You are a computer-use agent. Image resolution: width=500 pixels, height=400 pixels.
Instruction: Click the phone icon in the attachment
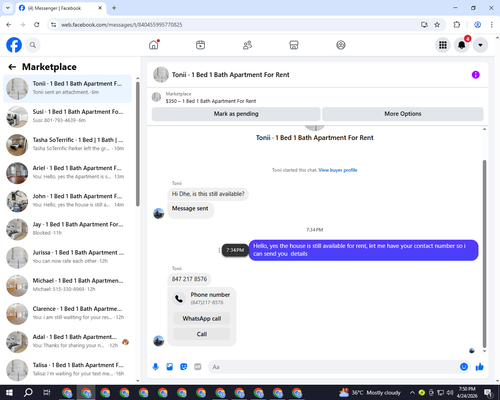[x=179, y=298]
